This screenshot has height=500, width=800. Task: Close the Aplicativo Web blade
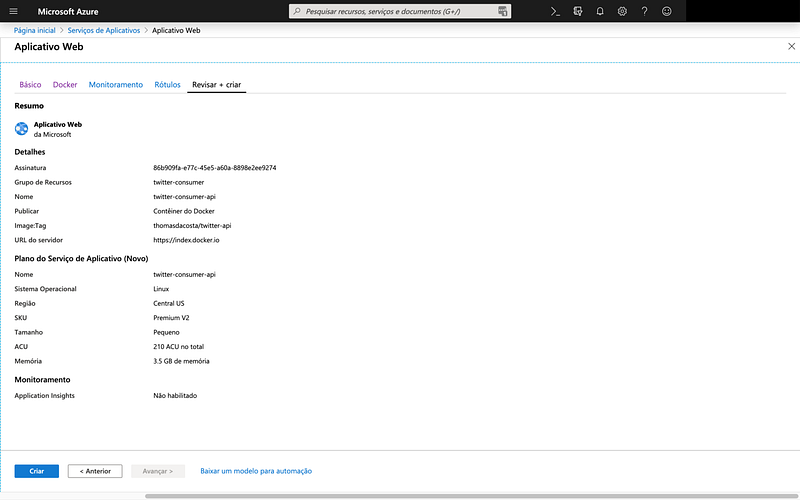coord(791,46)
